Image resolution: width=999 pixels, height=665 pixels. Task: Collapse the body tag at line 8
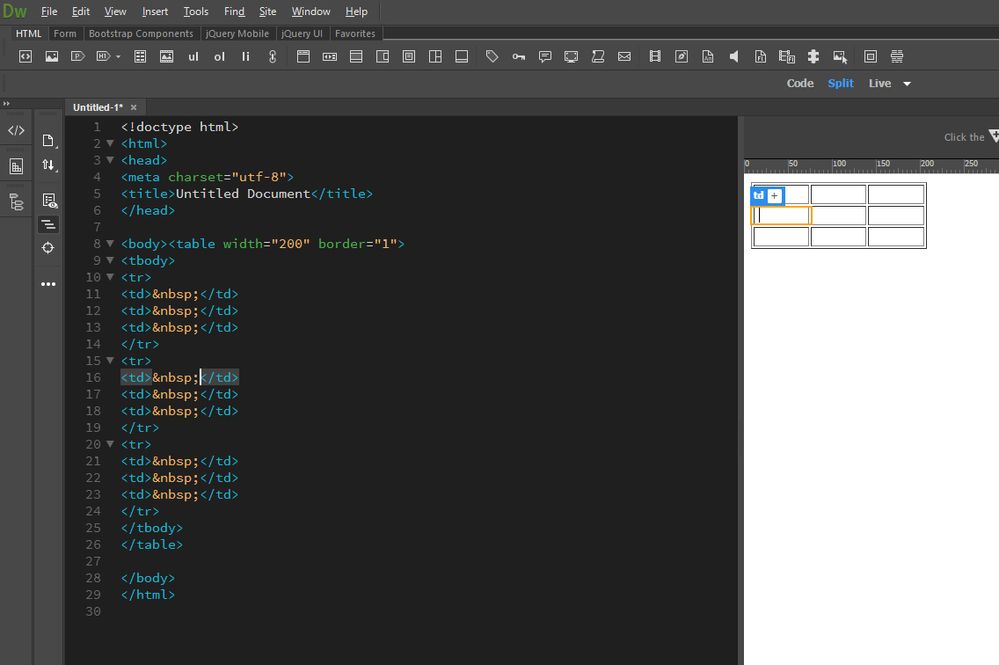click(110, 243)
